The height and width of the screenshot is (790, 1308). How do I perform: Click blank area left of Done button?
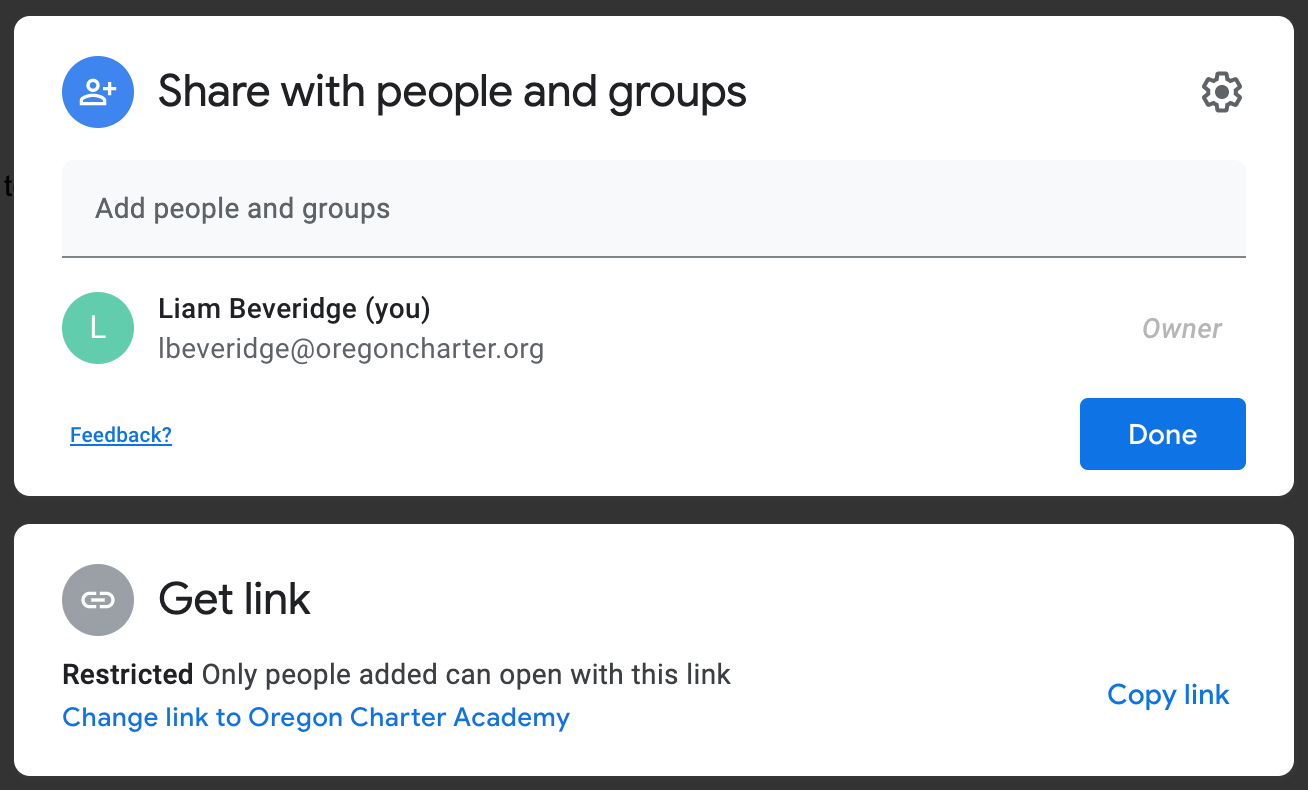pyautogui.click(x=620, y=434)
